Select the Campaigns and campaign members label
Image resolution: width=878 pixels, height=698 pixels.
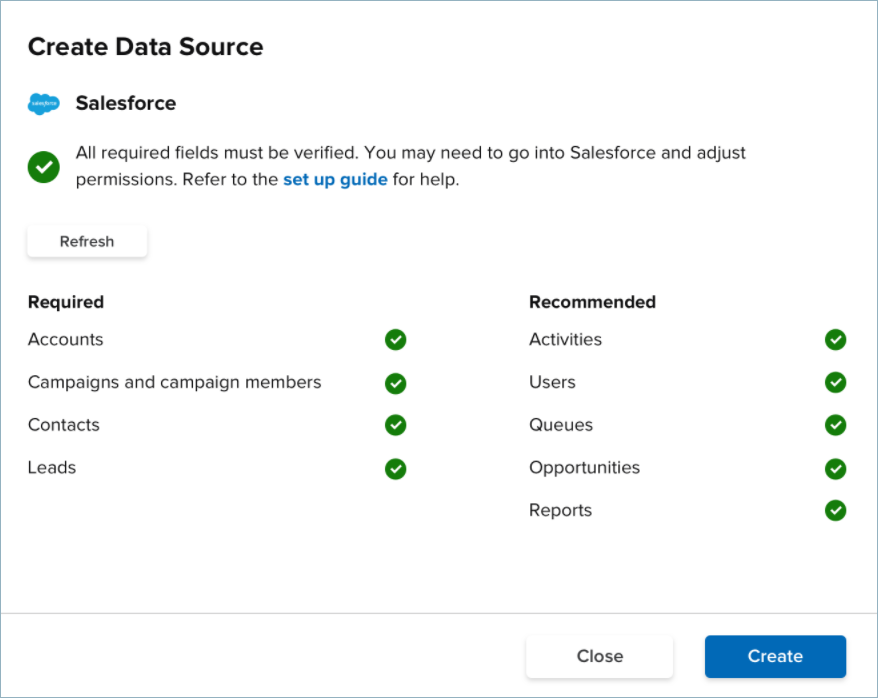tap(175, 382)
